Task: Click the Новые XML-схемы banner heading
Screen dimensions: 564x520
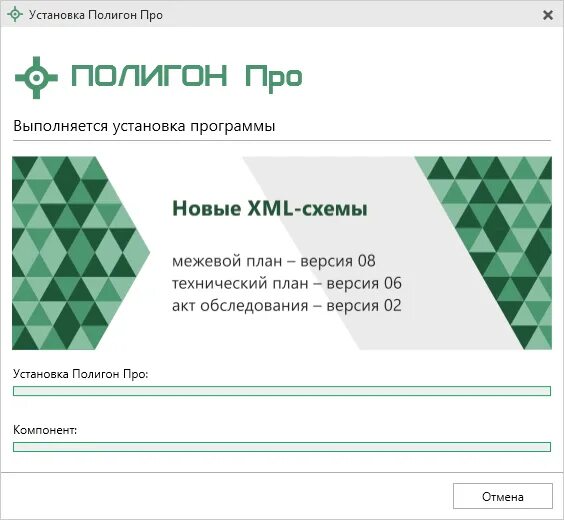Action: point(270,208)
